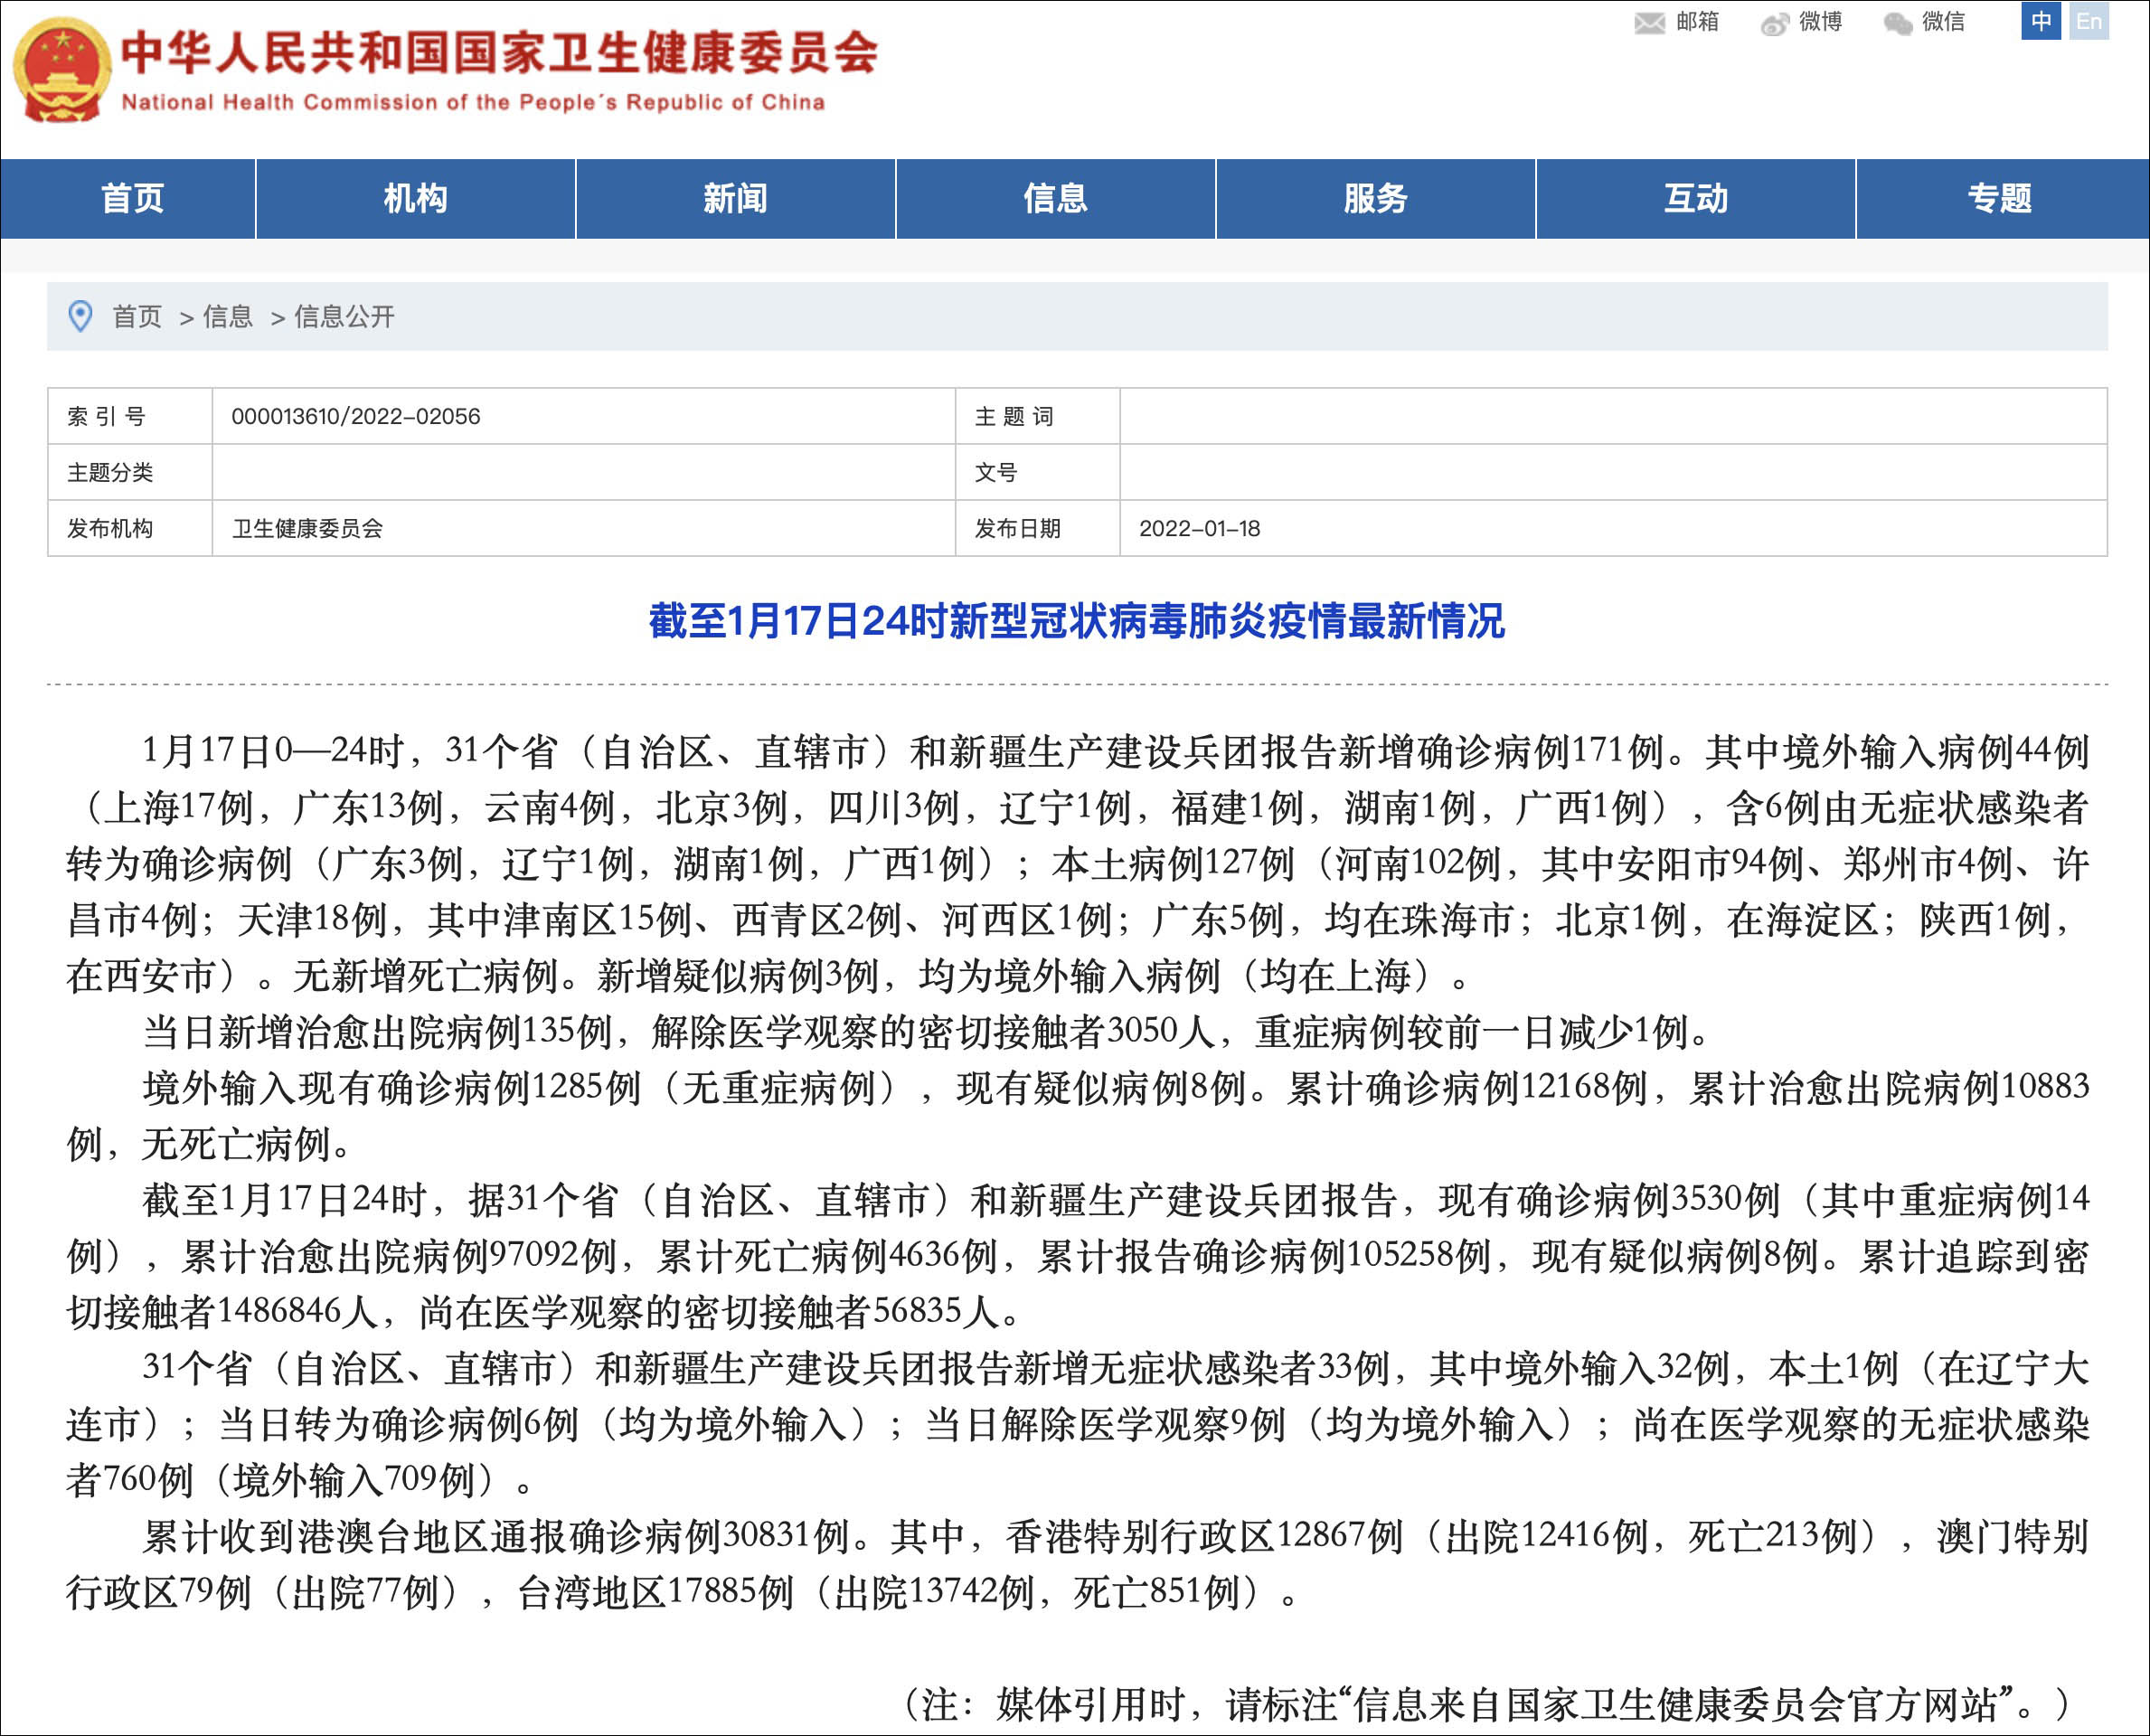Go to the 服务 navigation menu
This screenshot has height=1736, width=2150.
click(1375, 199)
